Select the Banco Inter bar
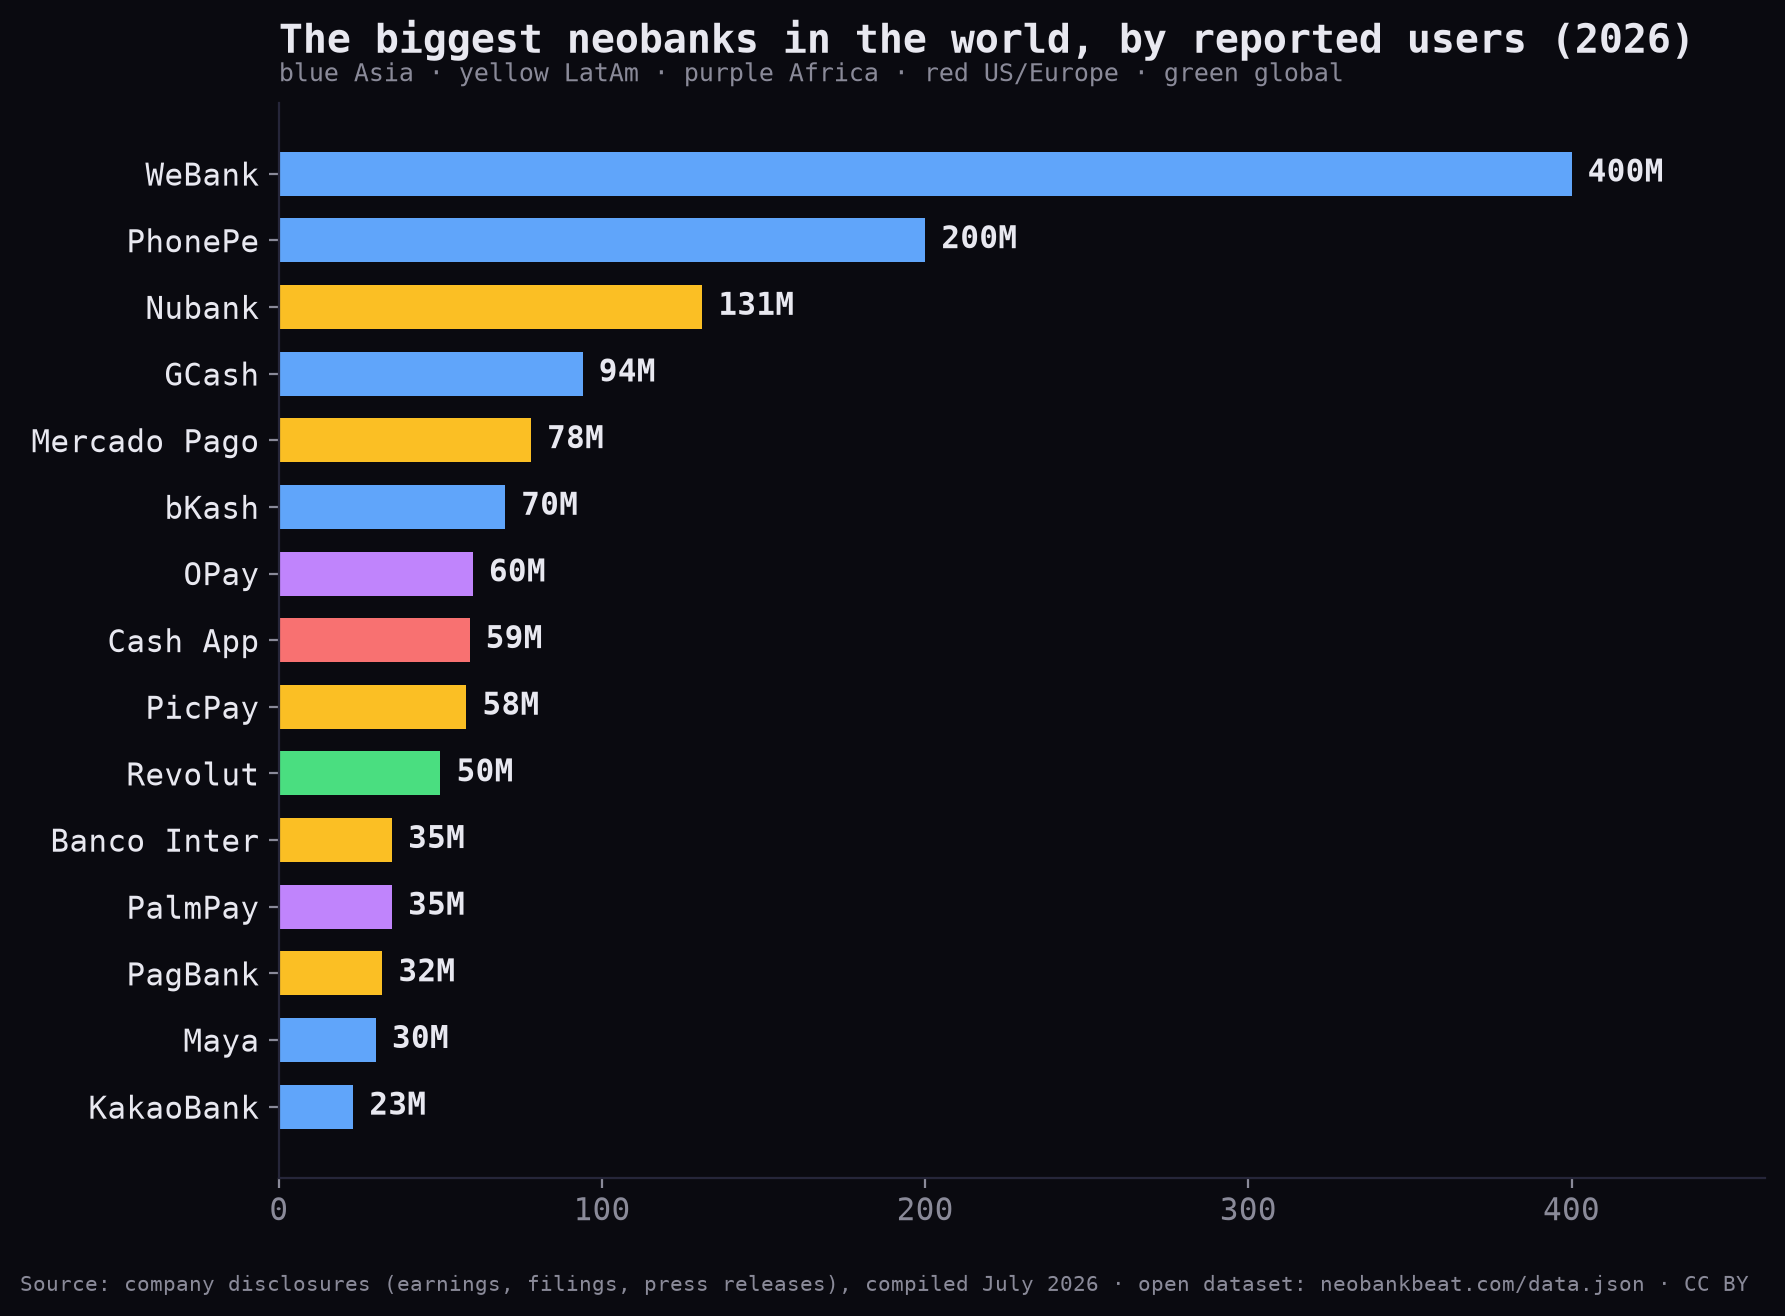1785x1316 pixels. pyautogui.click(x=336, y=840)
